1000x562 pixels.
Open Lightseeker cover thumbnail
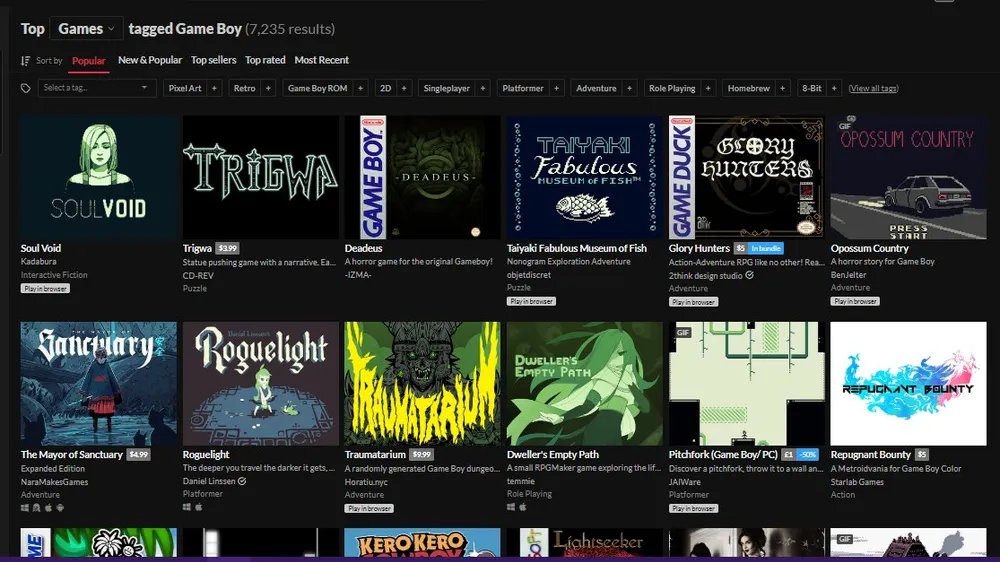click(585, 542)
